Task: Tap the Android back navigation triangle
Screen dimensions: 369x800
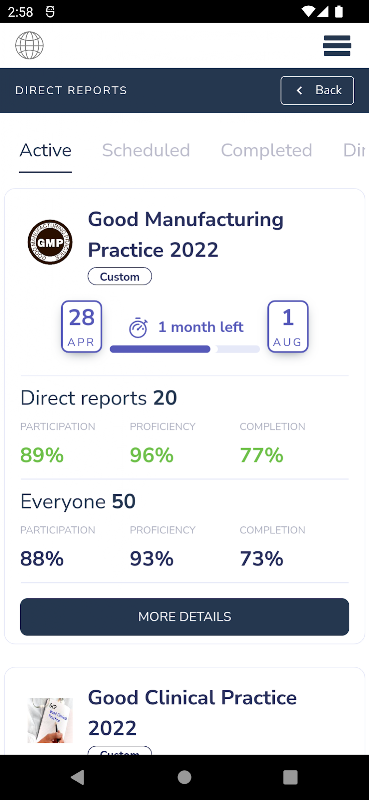Action: (78, 777)
